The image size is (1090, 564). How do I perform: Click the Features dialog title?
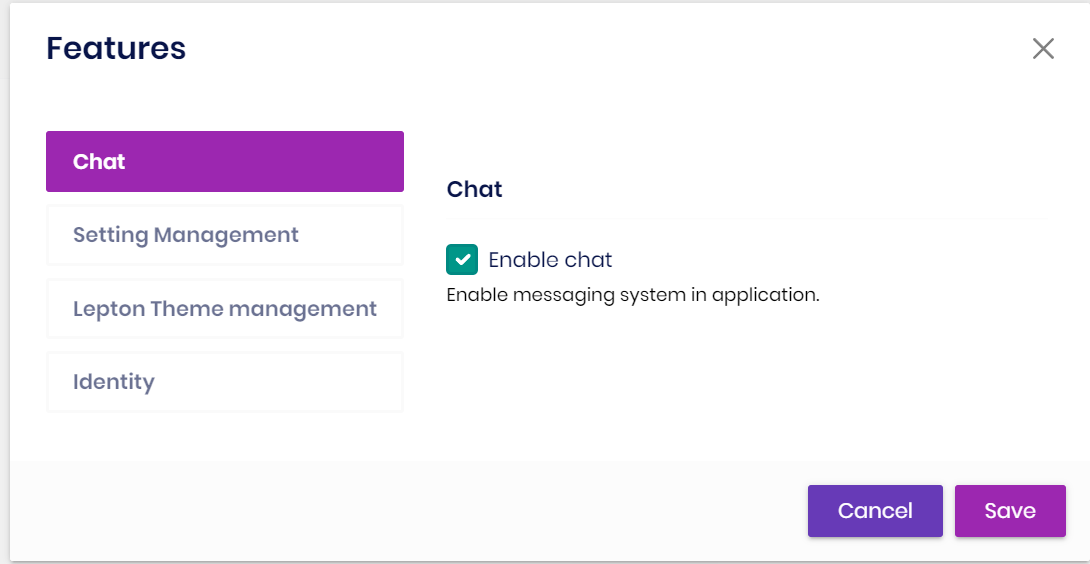pyautogui.click(x=116, y=48)
